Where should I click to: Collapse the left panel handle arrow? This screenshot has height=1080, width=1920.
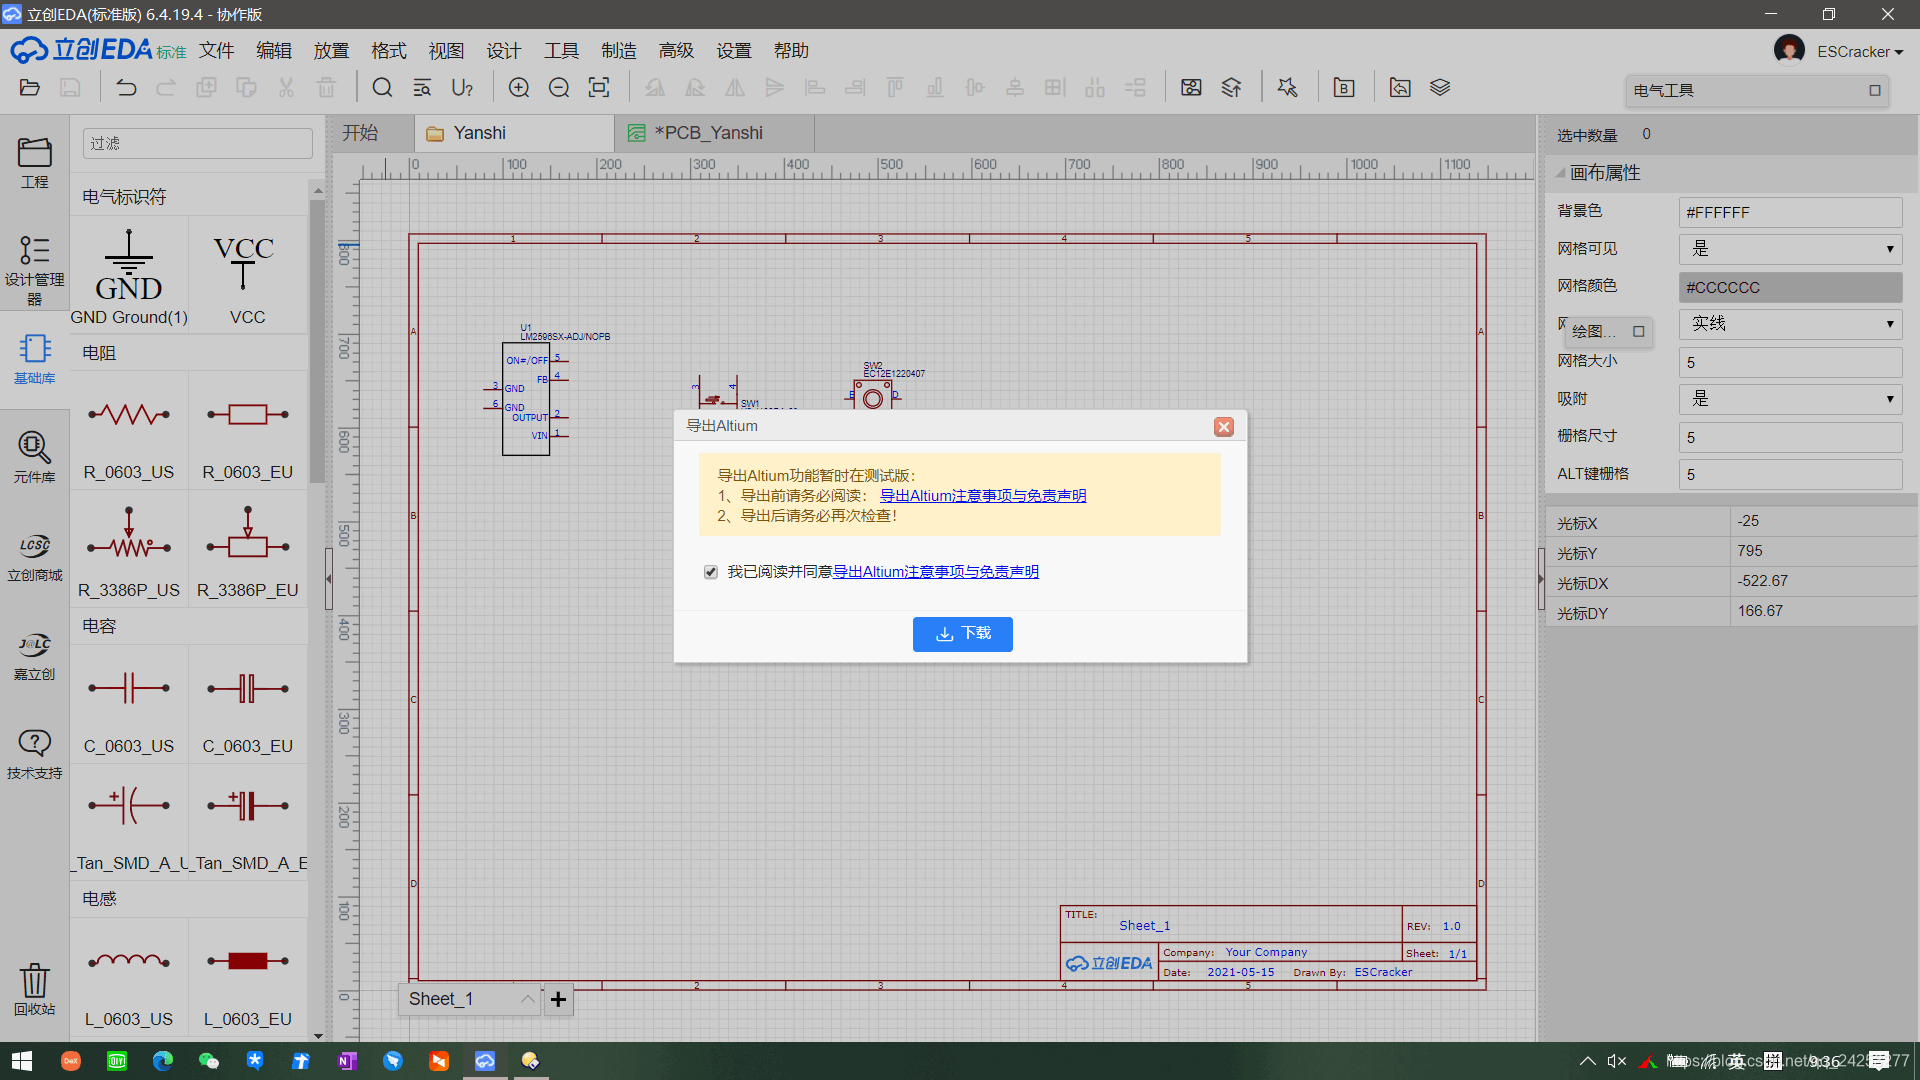(328, 578)
